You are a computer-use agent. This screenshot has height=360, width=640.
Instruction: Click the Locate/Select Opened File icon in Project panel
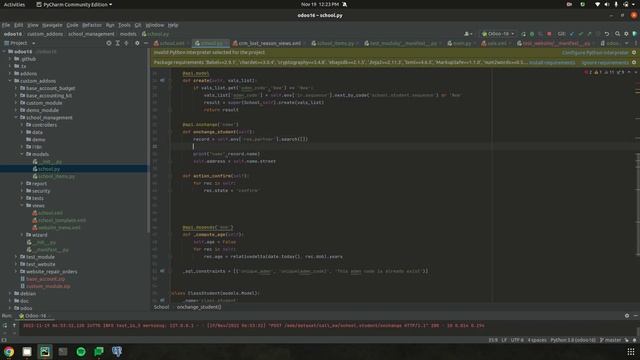pyautogui.click(x=109, y=43)
